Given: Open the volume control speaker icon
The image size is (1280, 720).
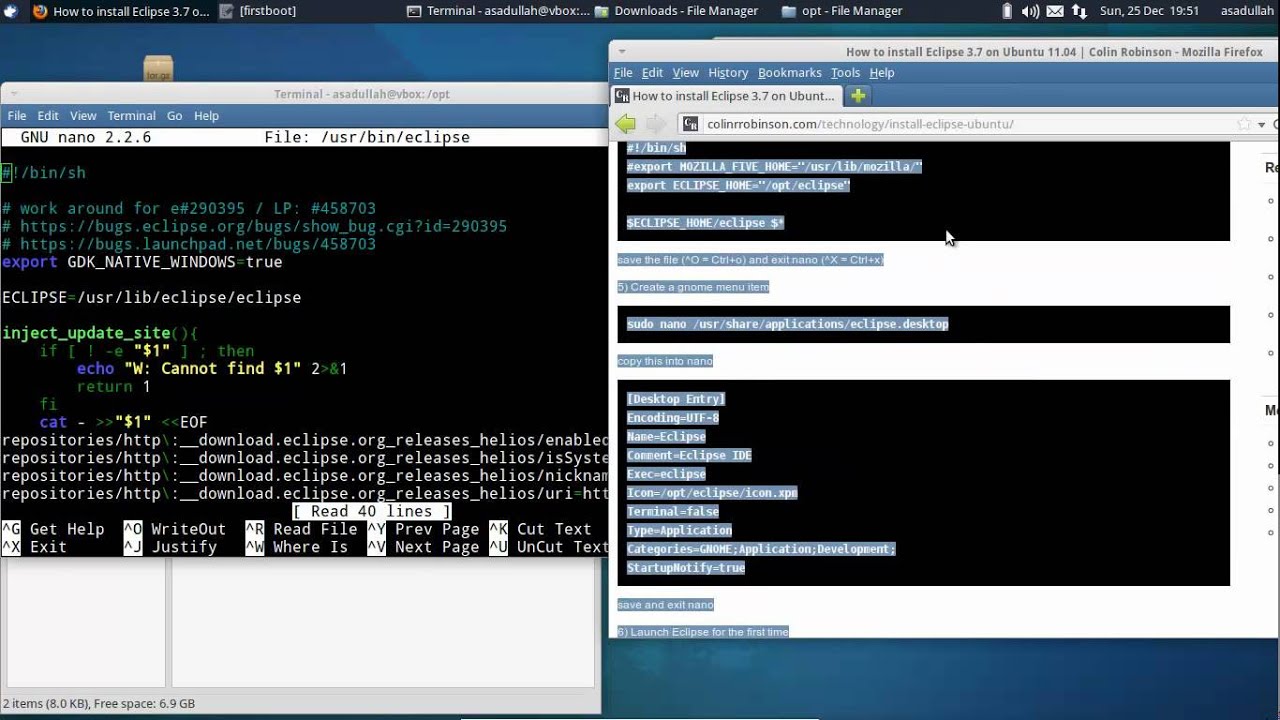Looking at the screenshot, I should point(1030,11).
